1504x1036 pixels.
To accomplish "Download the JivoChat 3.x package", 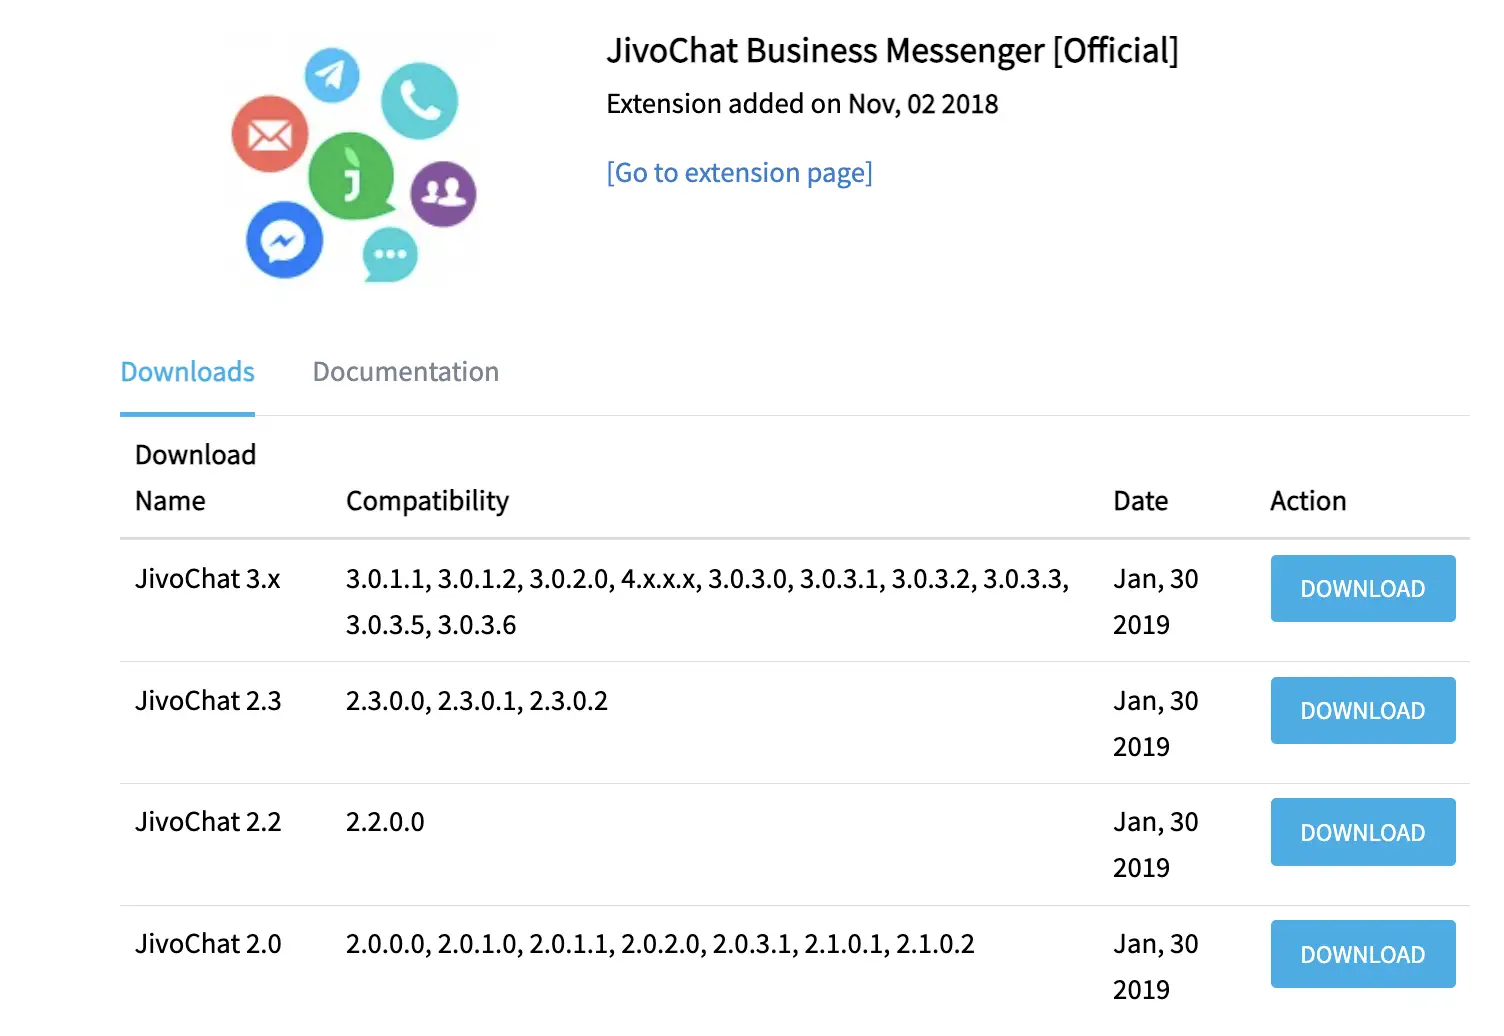I will click(1362, 589).
